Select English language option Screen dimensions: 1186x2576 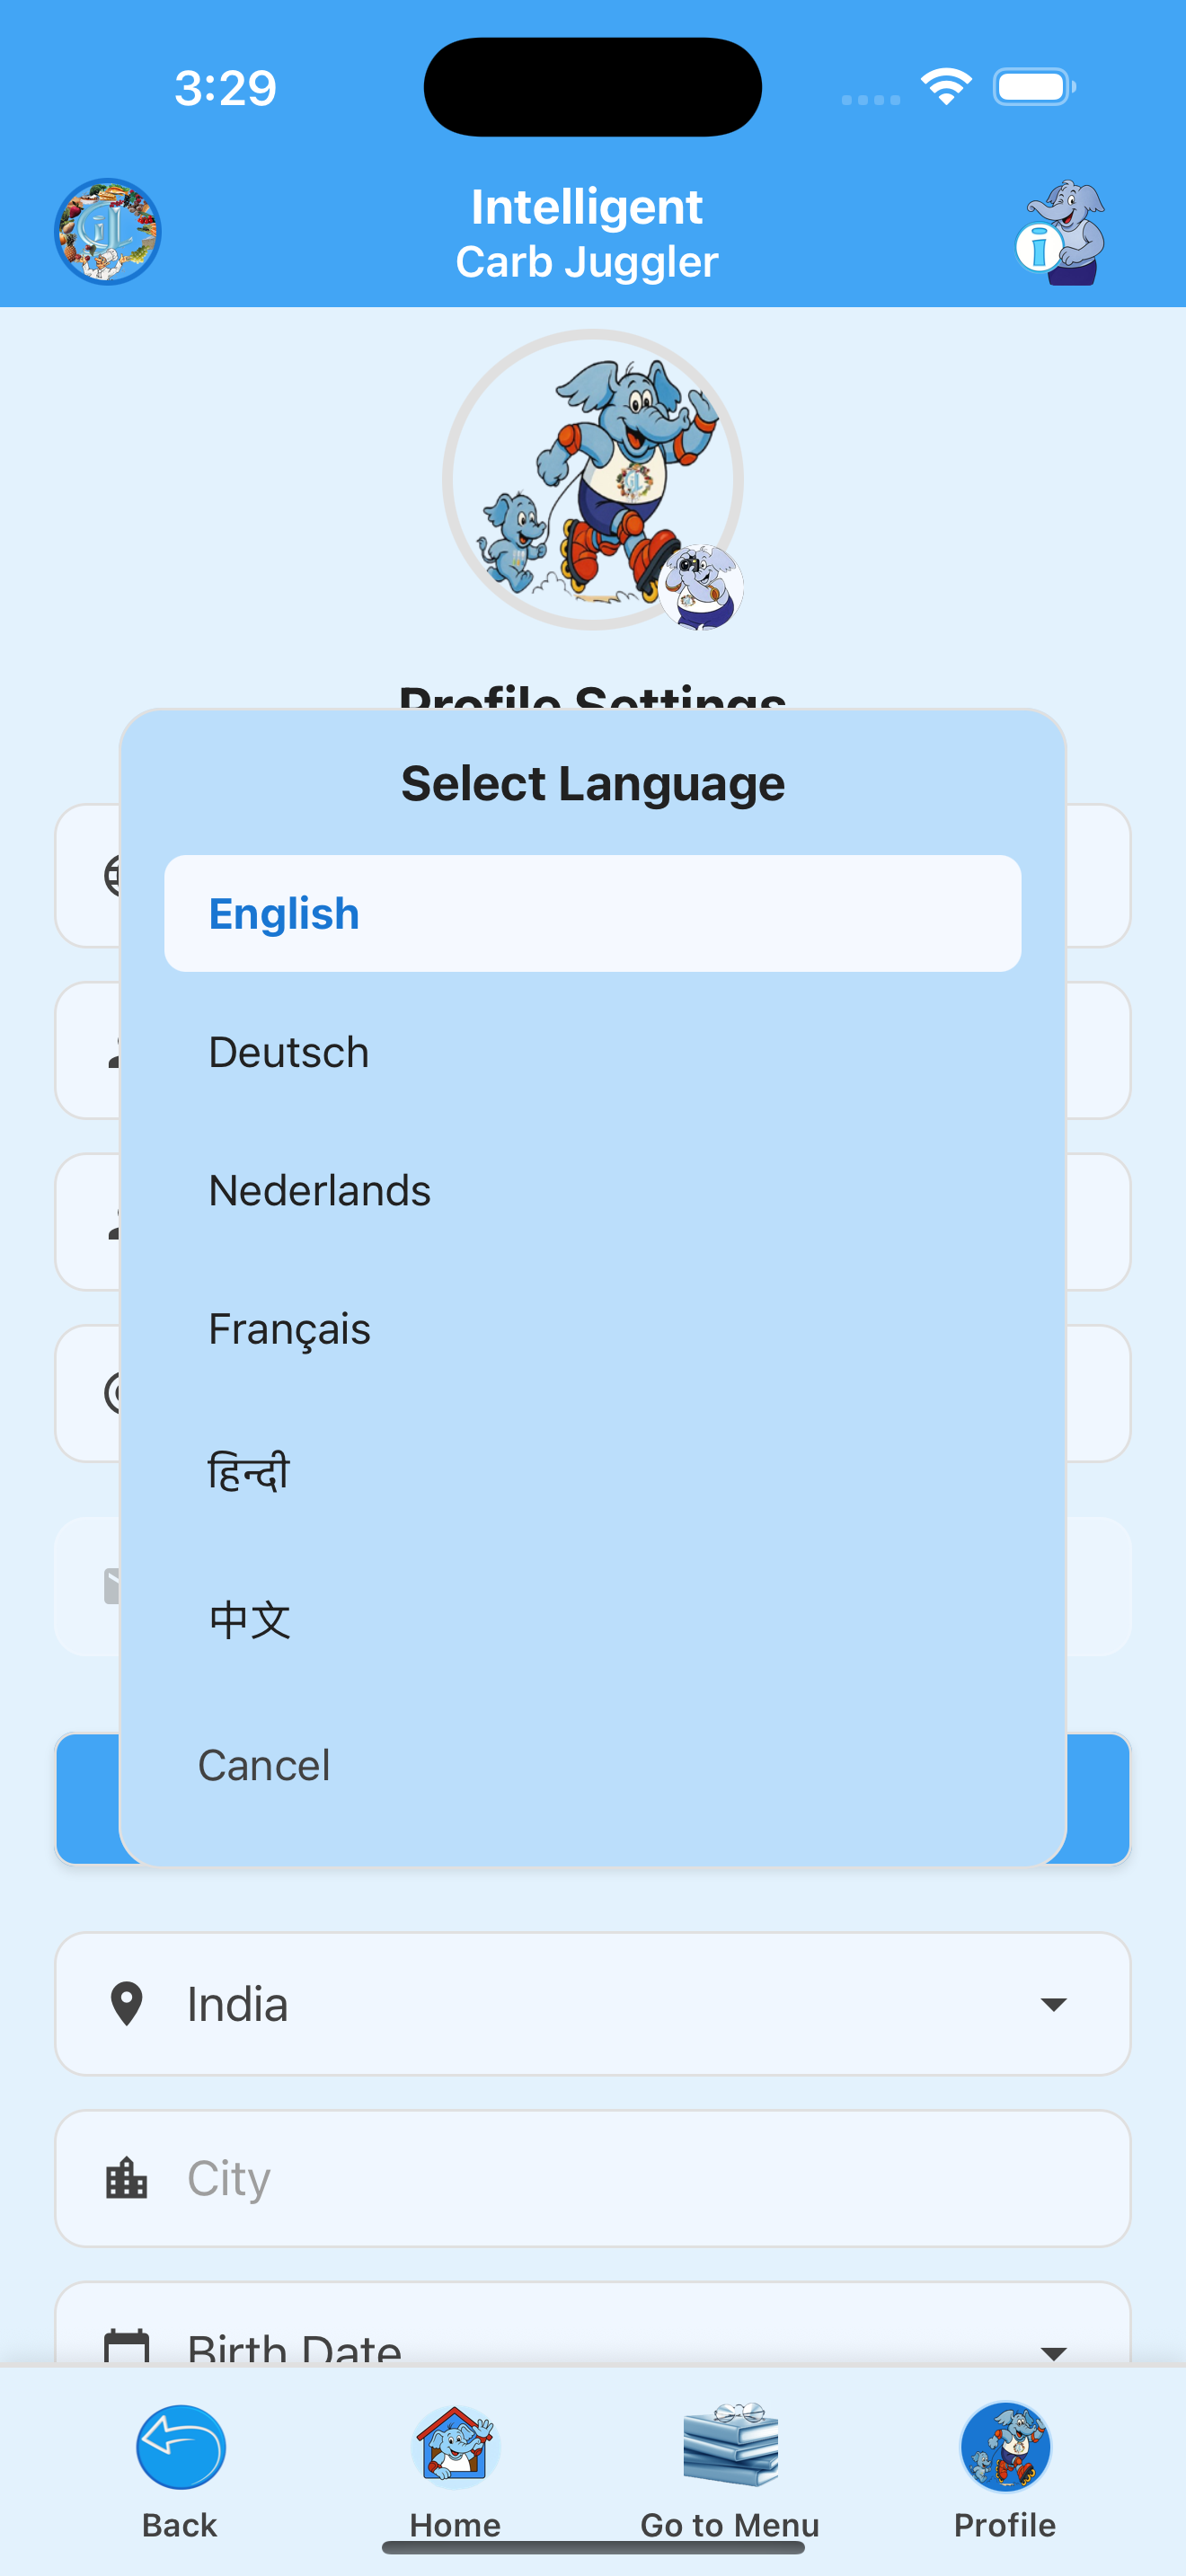[592, 913]
